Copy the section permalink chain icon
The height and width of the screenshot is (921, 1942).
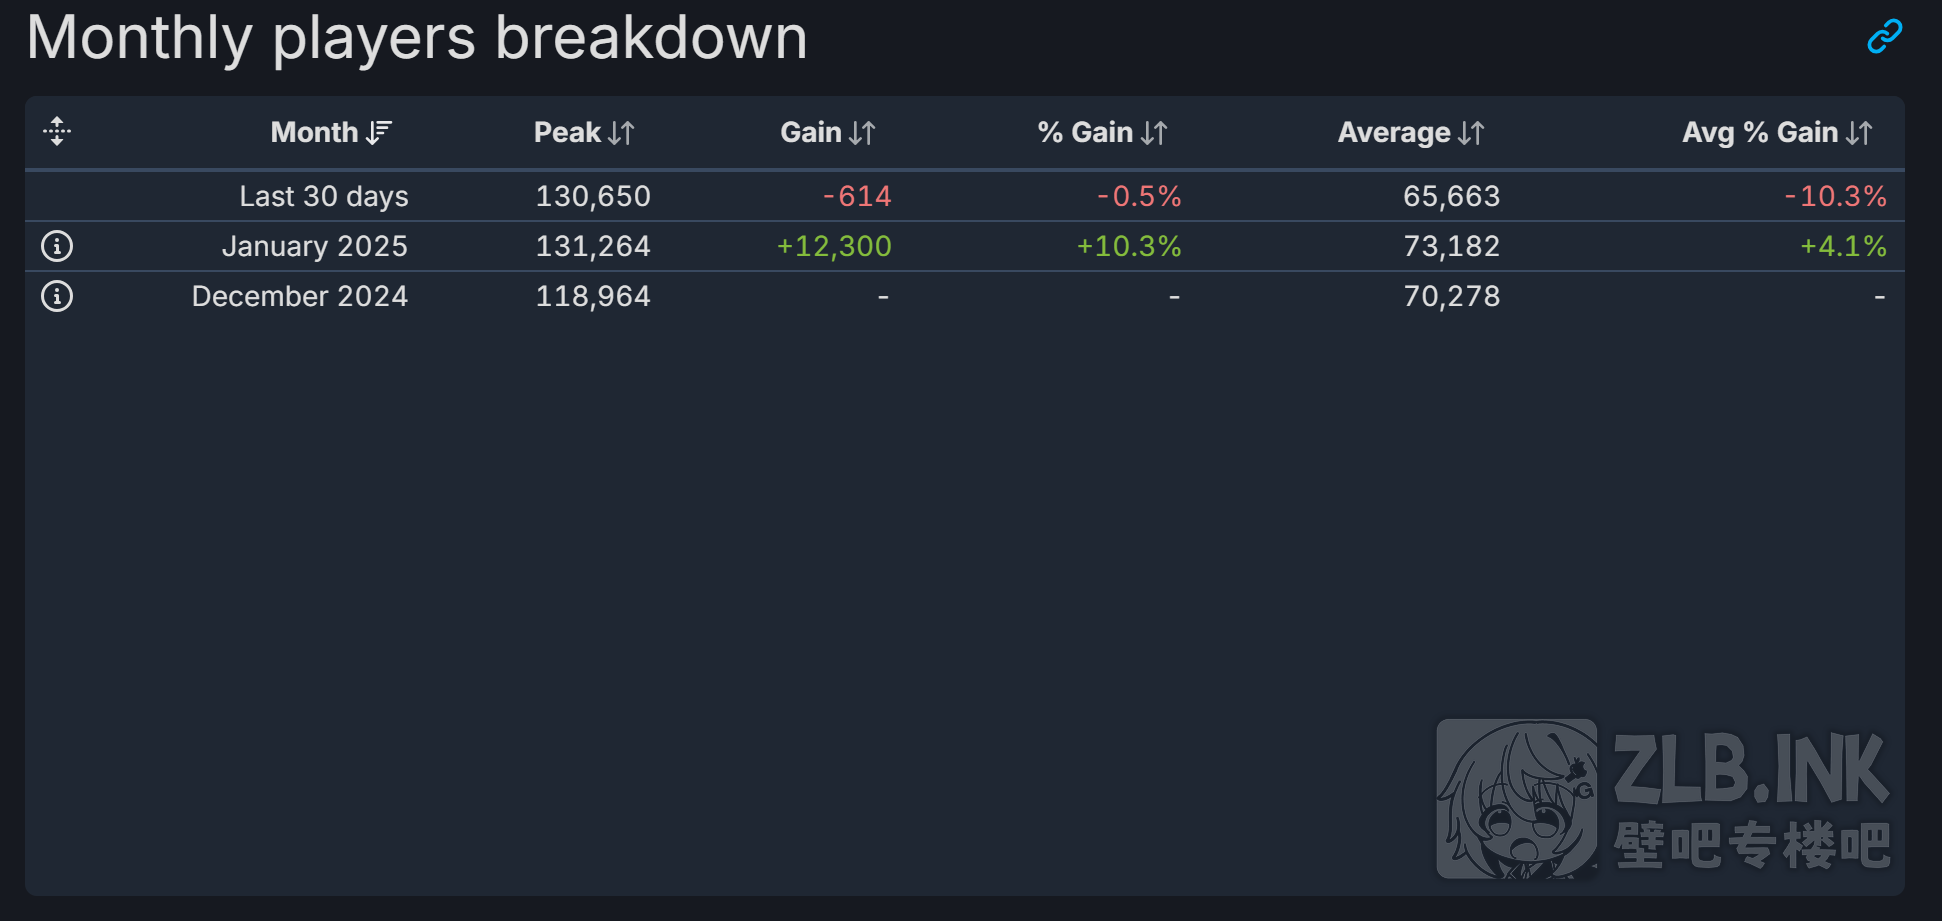click(1884, 37)
